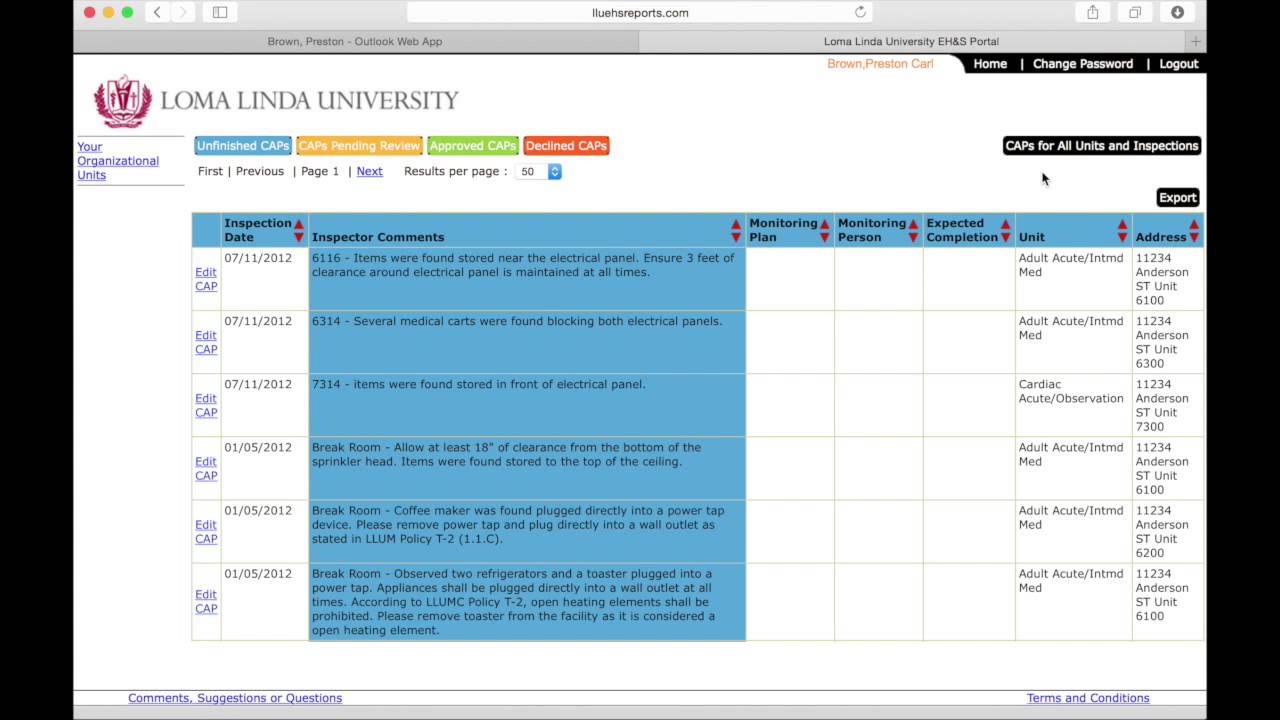This screenshot has width=1280, height=720.
Task: Sort Expected Completion ascending with the up arrow
Action: click(1005, 225)
